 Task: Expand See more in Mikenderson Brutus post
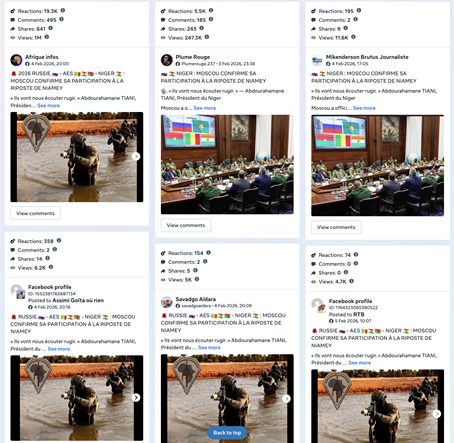(x=364, y=108)
